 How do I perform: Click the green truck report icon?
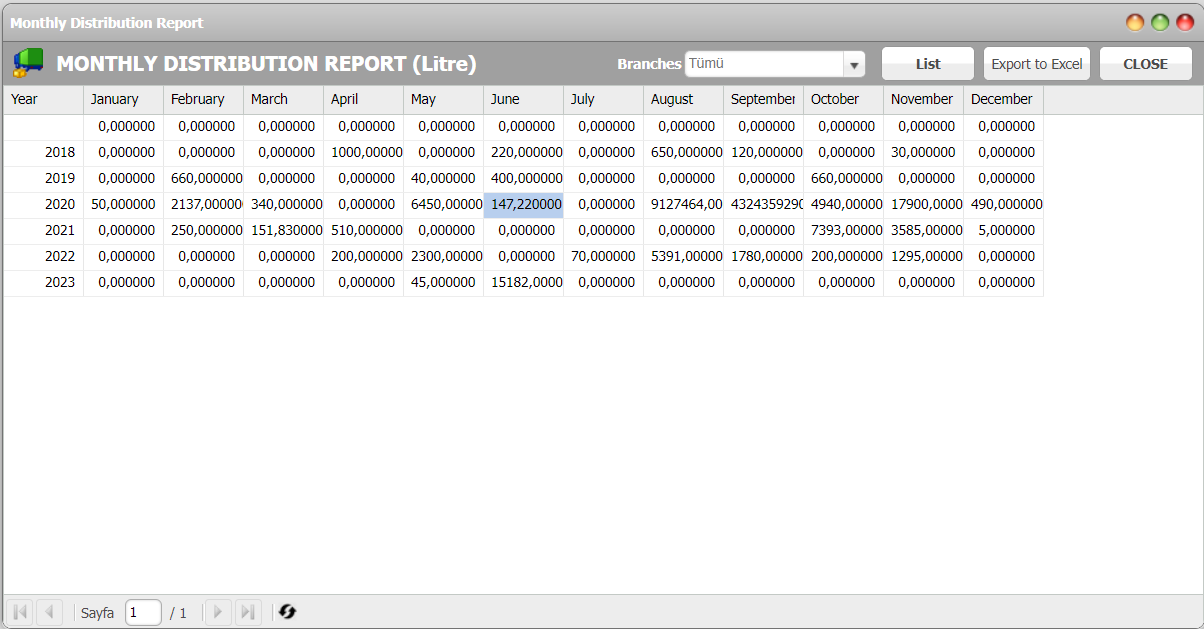[x=28, y=63]
